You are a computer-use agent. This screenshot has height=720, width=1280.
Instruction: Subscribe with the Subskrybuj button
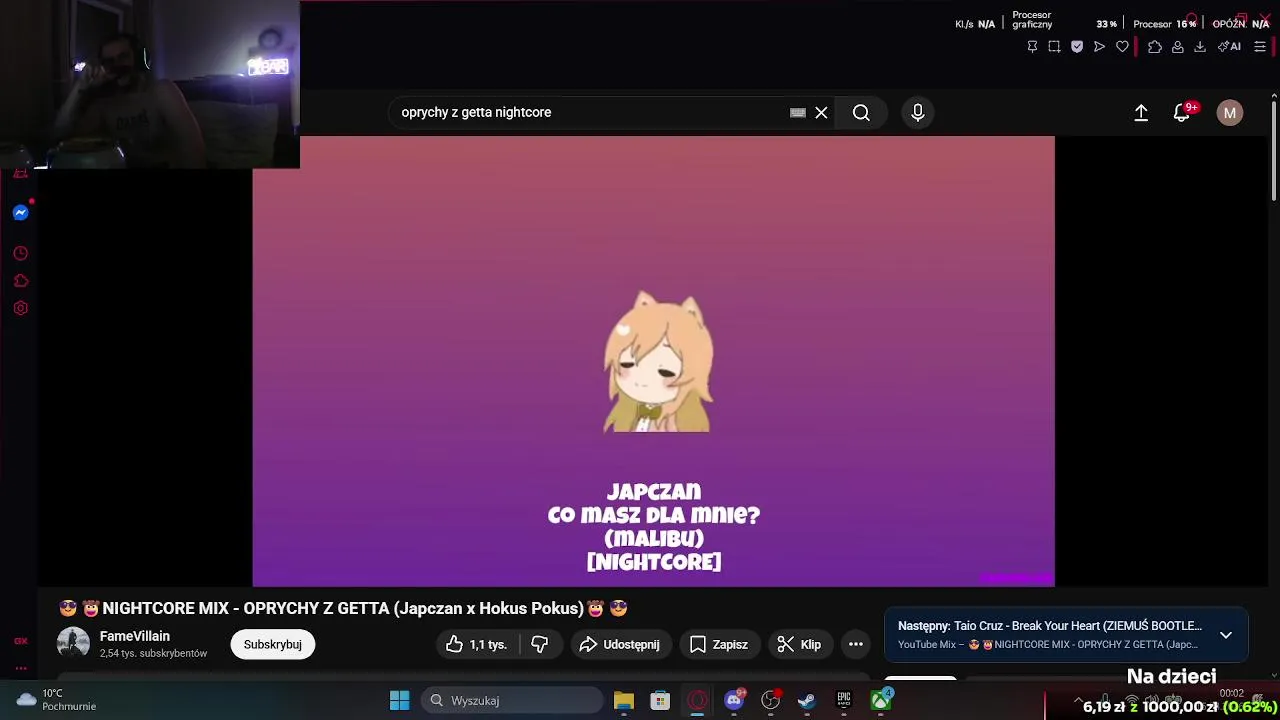click(273, 645)
